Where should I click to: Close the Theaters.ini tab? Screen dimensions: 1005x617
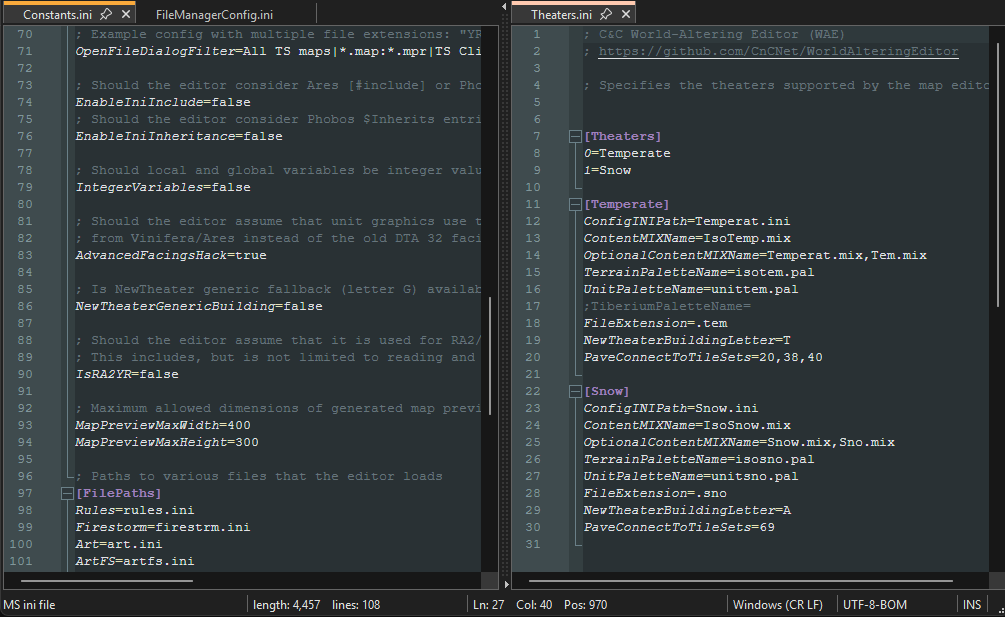tap(626, 14)
